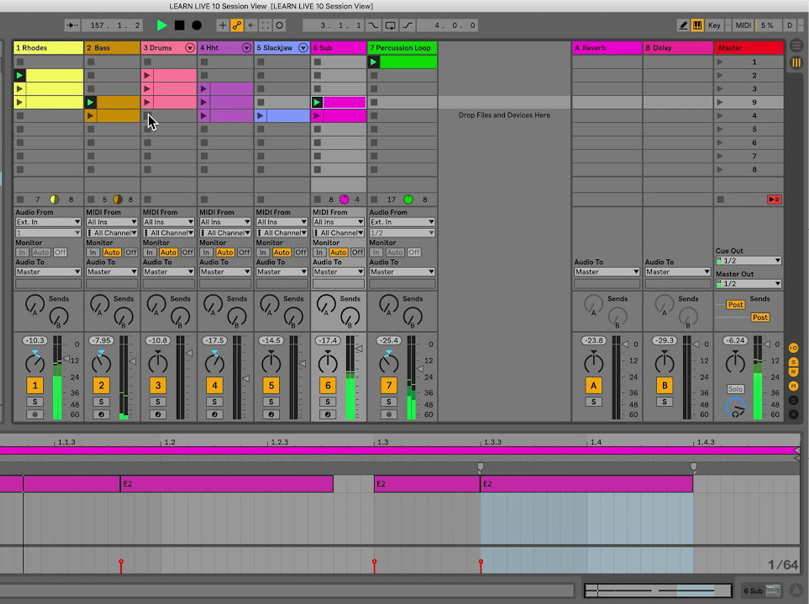The height and width of the screenshot is (604, 809).
Task: Click Rhodes volume field showing -10.3
Action: tap(35, 340)
